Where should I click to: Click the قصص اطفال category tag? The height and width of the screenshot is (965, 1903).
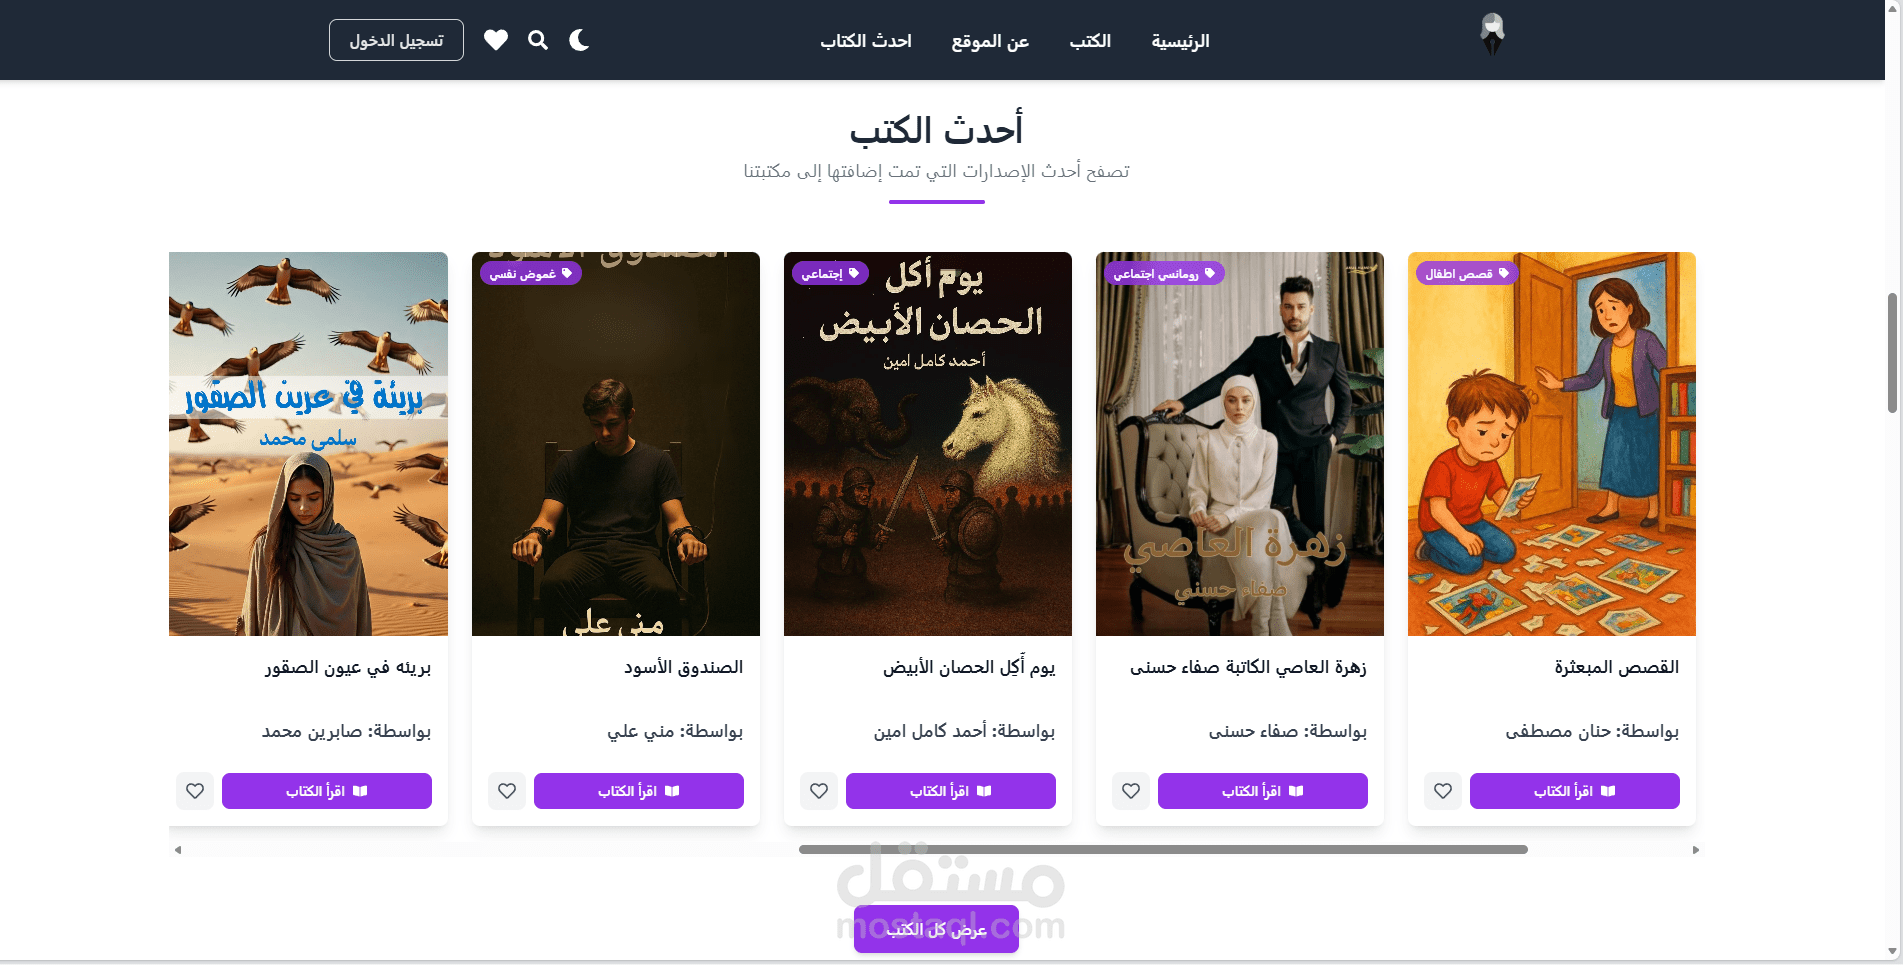pyautogui.click(x=1467, y=273)
